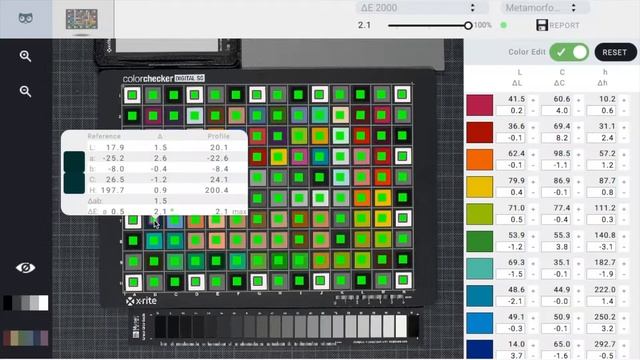Click the 2.1 ΔE value beside slider
640x360 pixels.
(x=364, y=25)
